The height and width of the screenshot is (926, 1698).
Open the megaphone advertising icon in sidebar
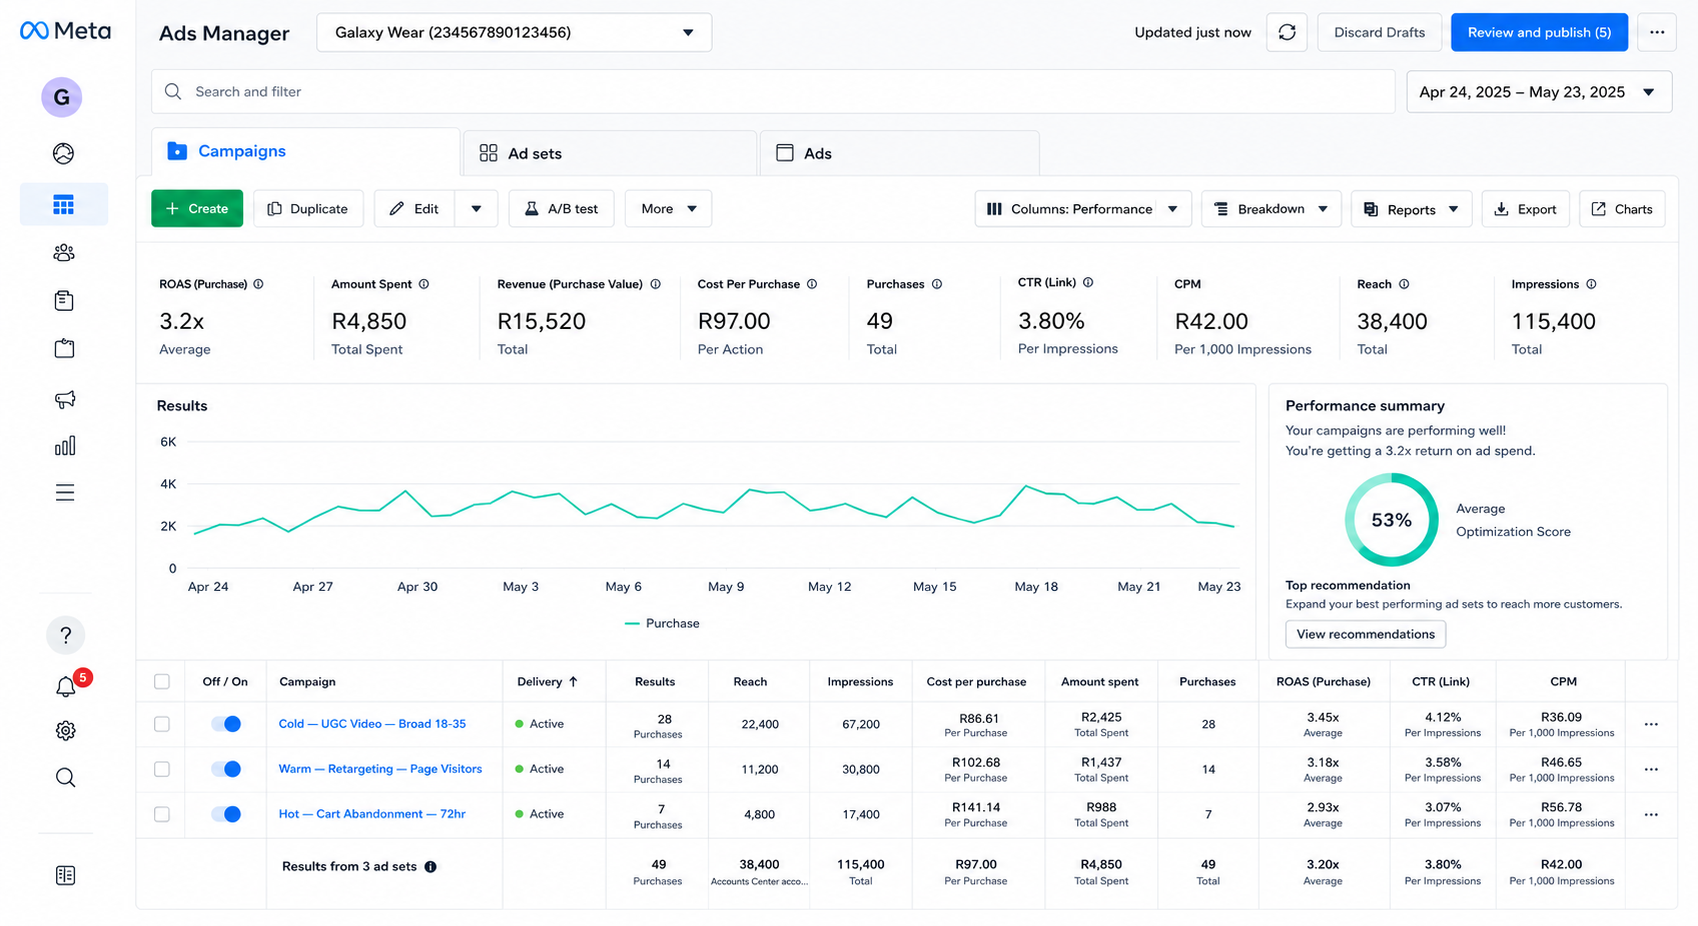pyautogui.click(x=64, y=399)
